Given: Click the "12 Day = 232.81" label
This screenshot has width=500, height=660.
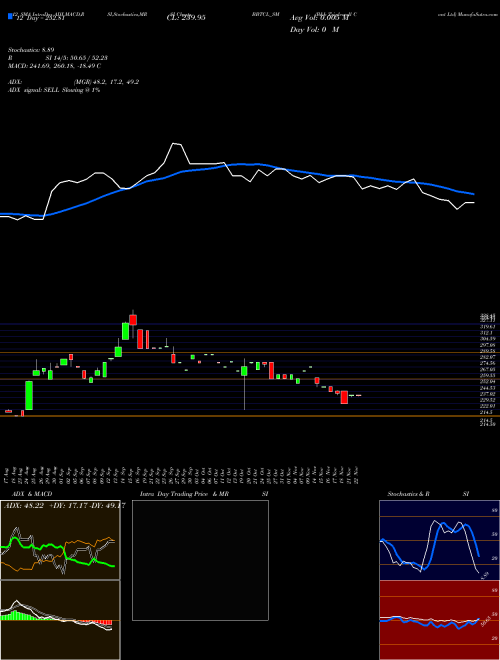Looking at the screenshot, I should tap(40, 18).
